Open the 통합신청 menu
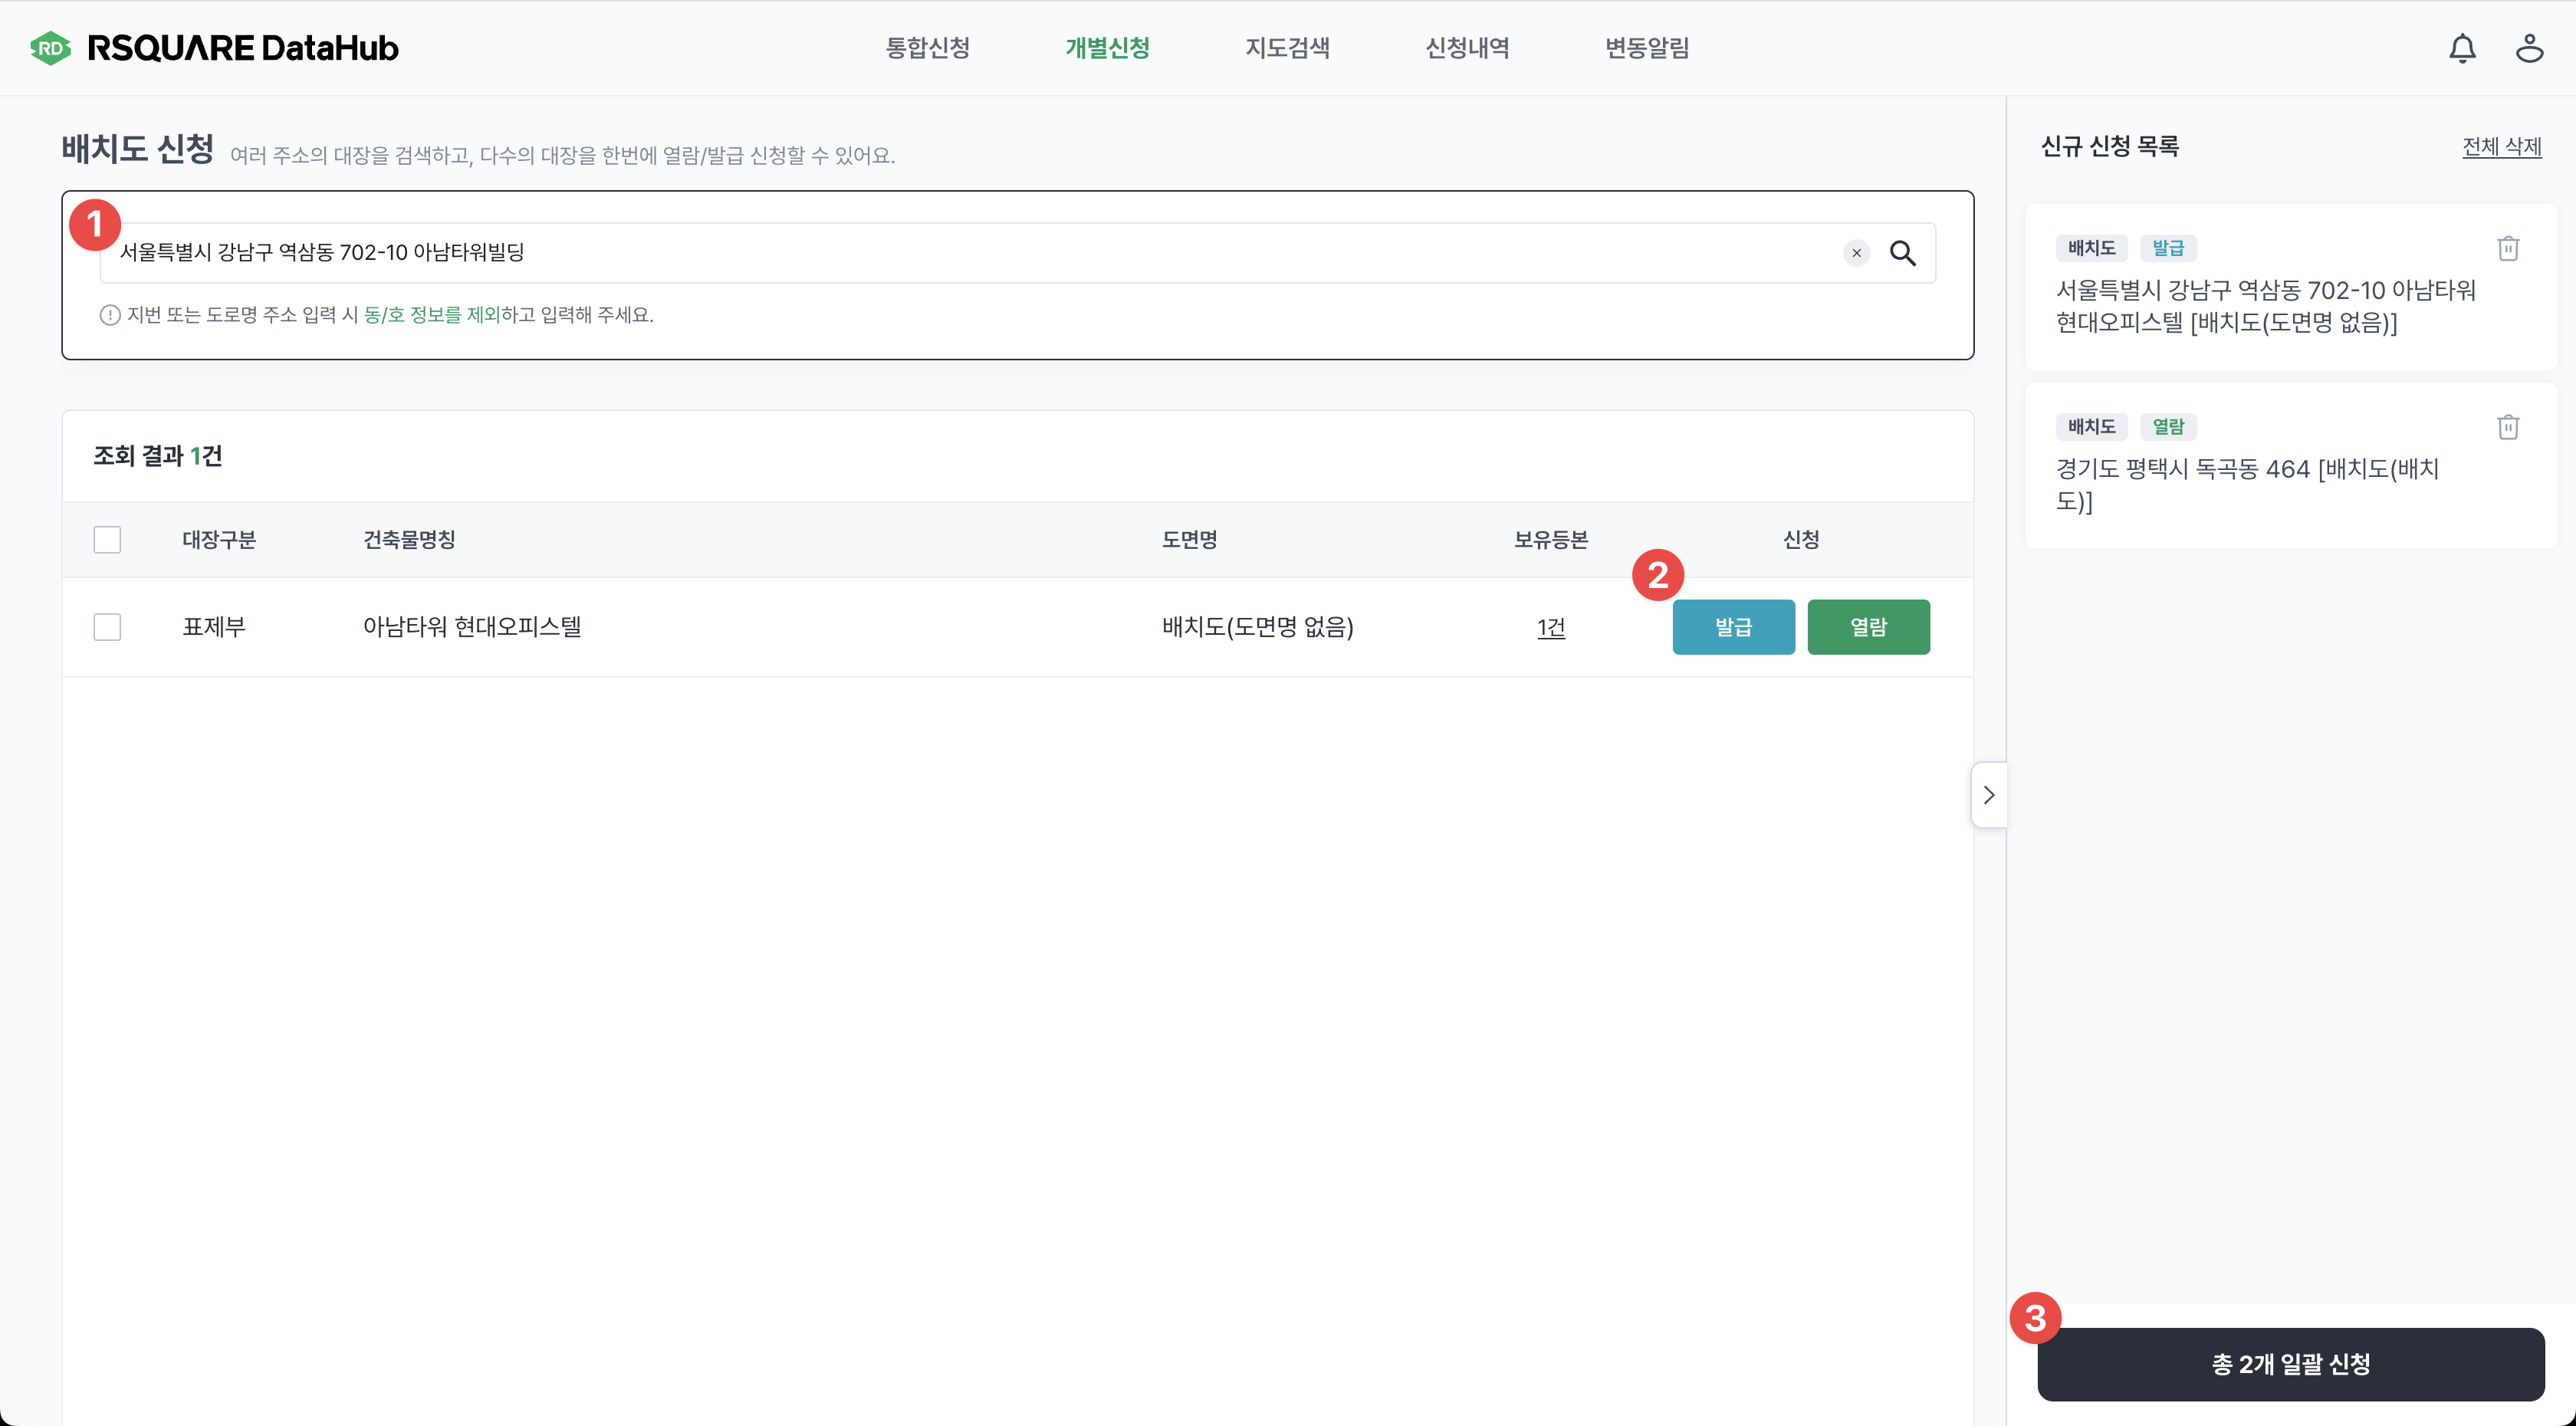Screen dimensions: 2576x1426 pyautogui.click(x=927, y=48)
